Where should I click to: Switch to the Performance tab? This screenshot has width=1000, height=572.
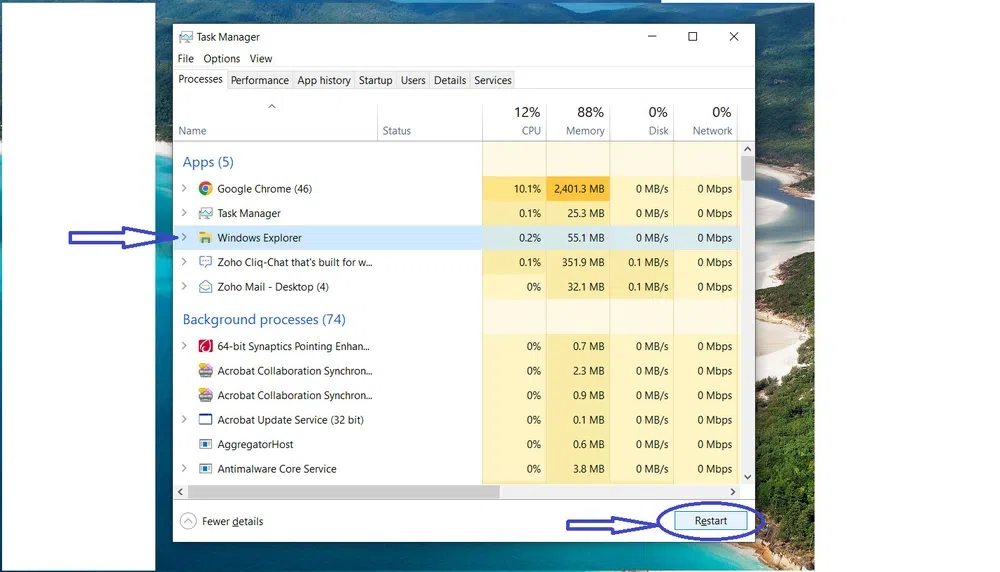(260, 80)
